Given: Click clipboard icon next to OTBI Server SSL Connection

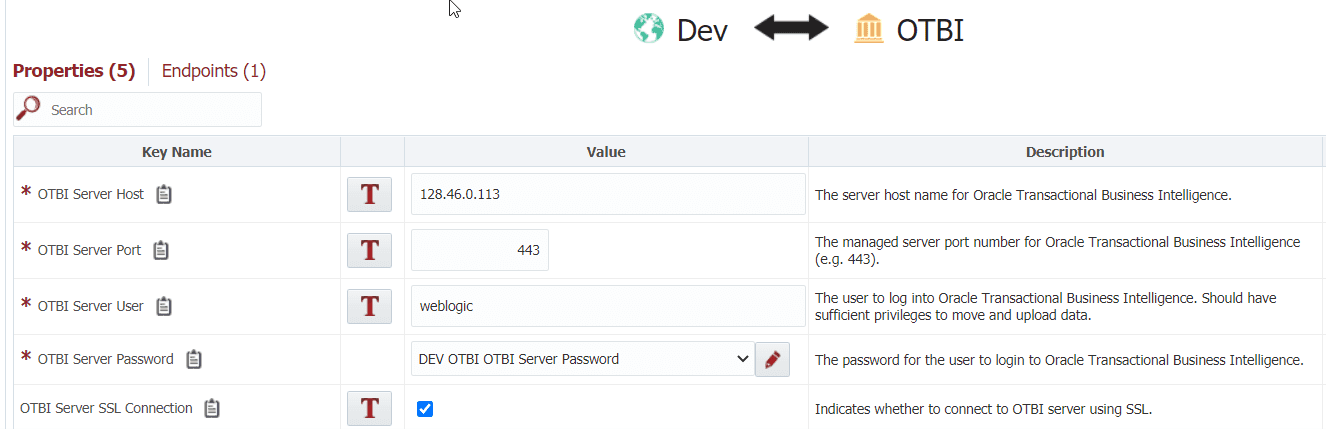Looking at the screenshot, I should pyautogui.click(x=212, y=408).
